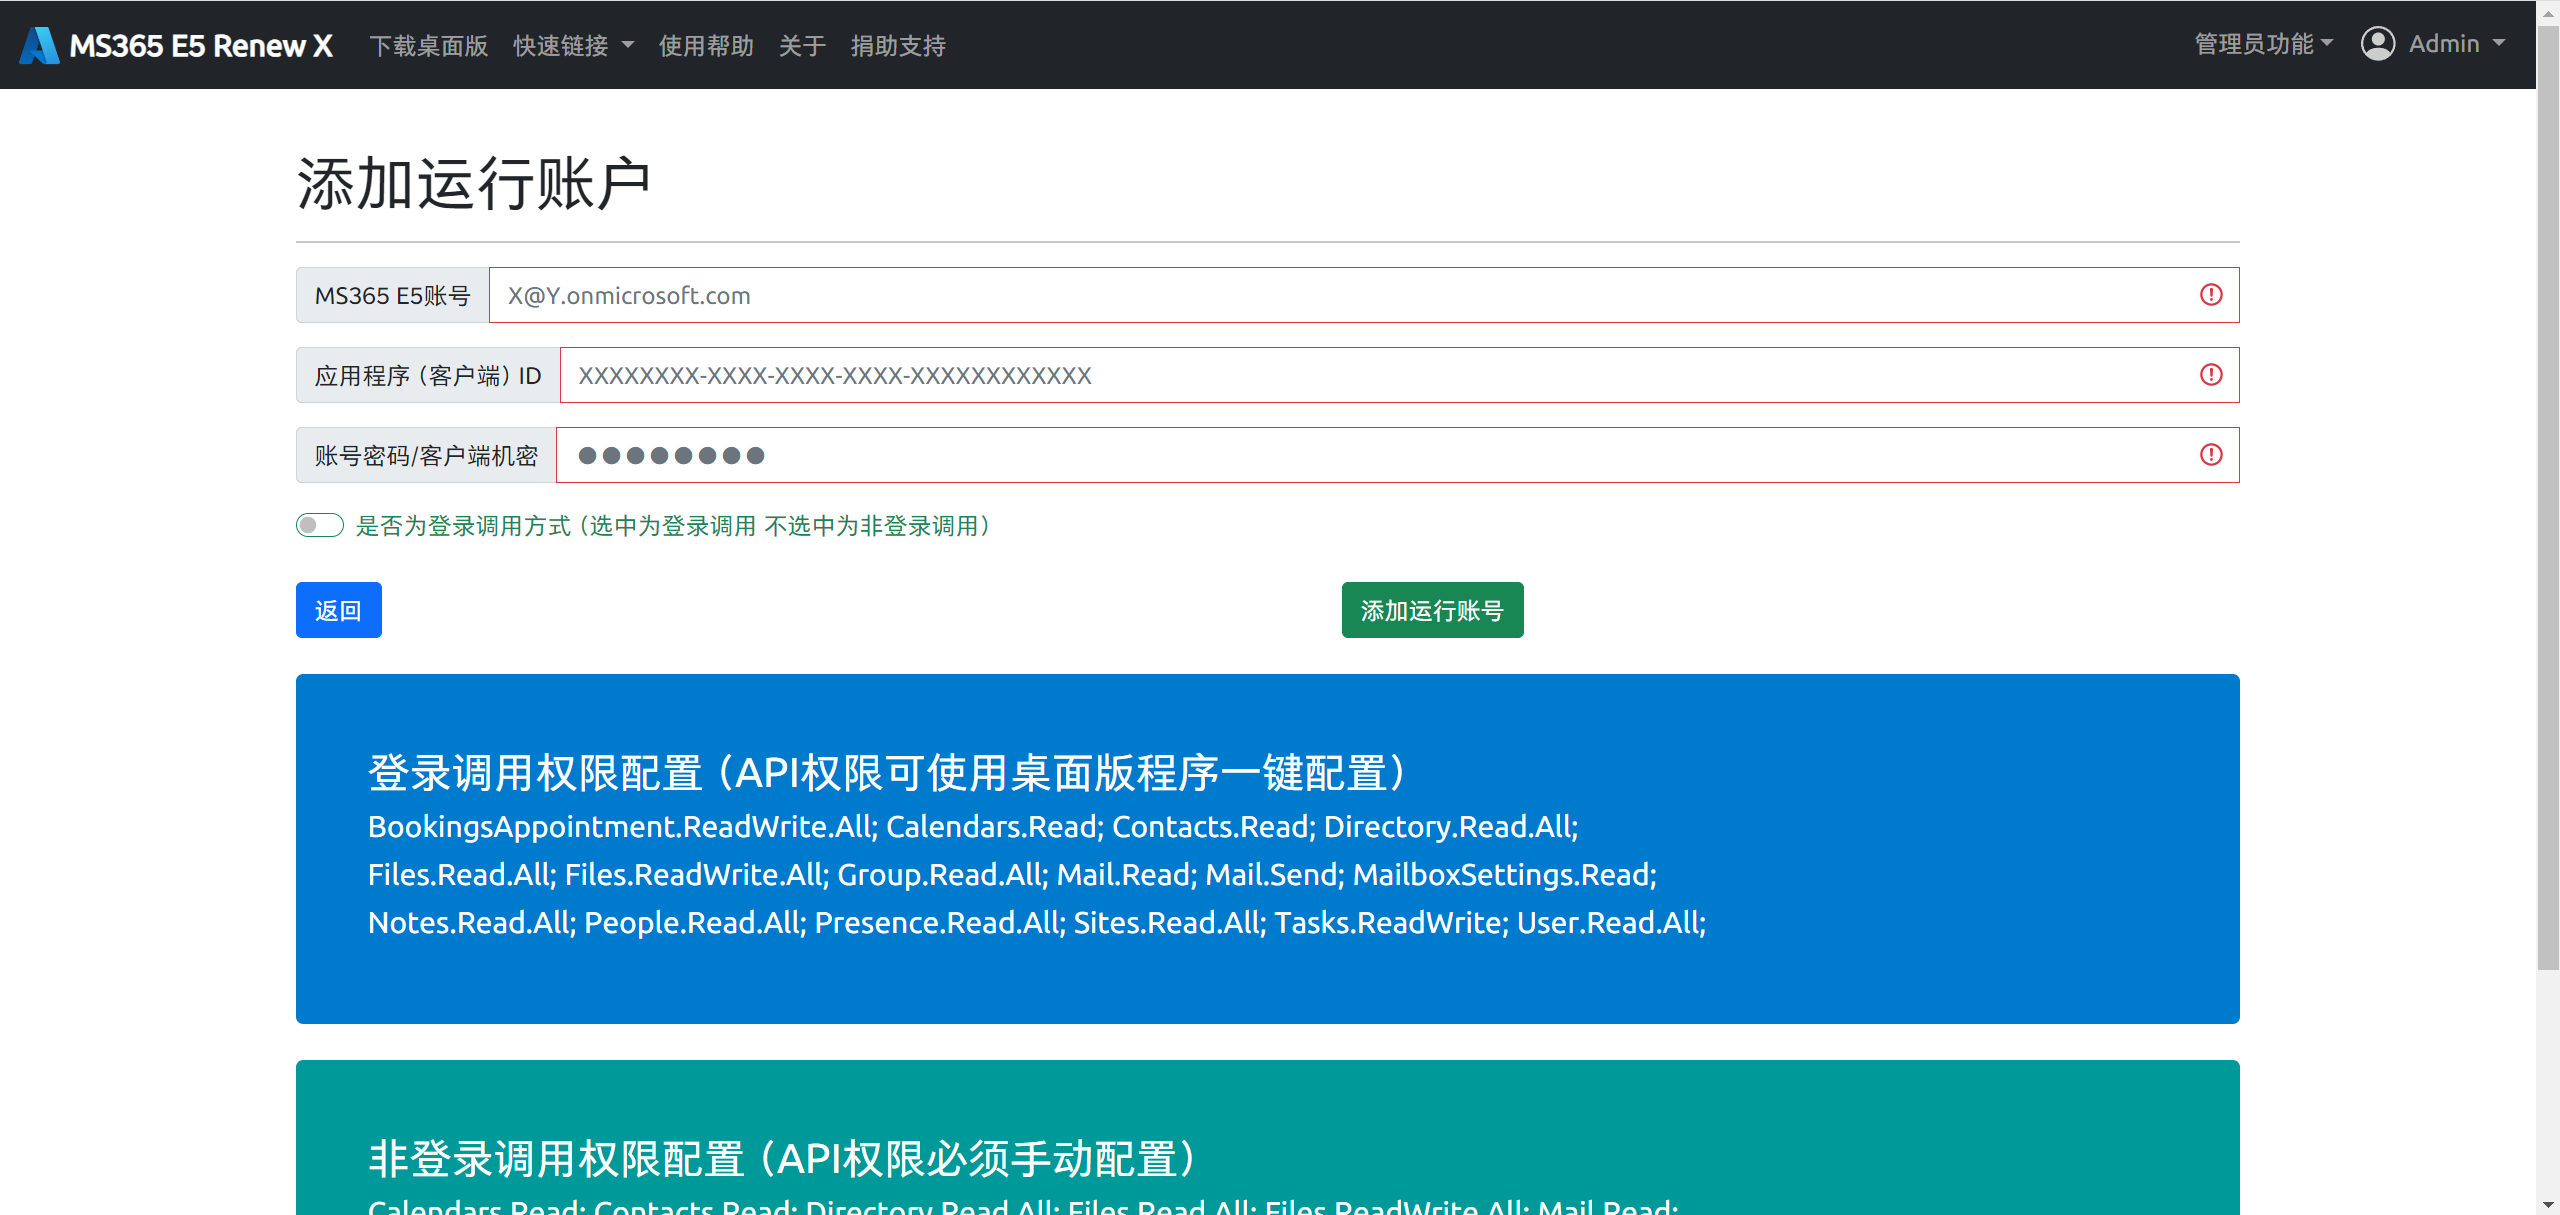Click the error icon beside MS365 E5账号 field
Image resolution: width=2560 pixels, height=1215 pixels.
click(x=2210, y=294)
